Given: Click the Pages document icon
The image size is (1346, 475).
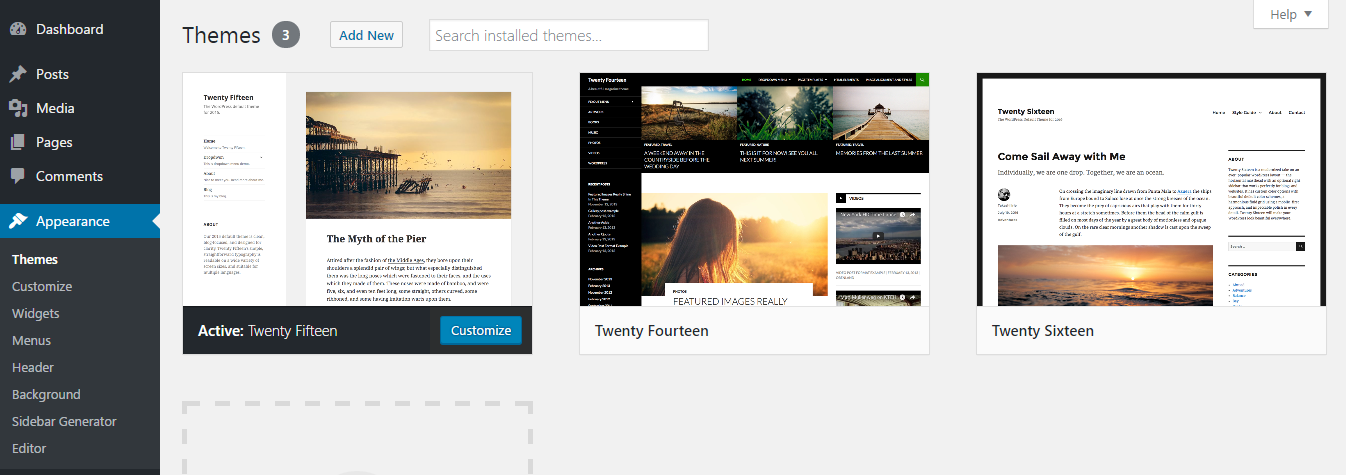Looking at the screenshot, I should [x=18, y=142].
